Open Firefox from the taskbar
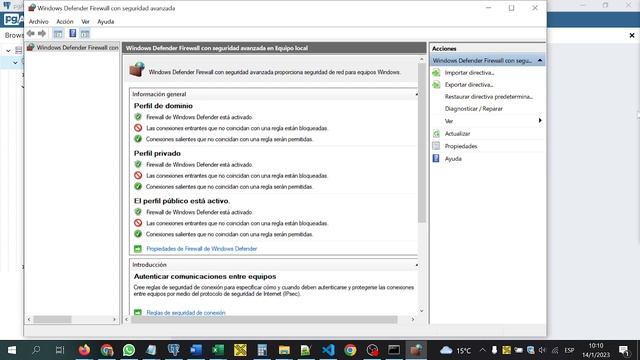This screenshot has width=640, height=360. (84, 350)
